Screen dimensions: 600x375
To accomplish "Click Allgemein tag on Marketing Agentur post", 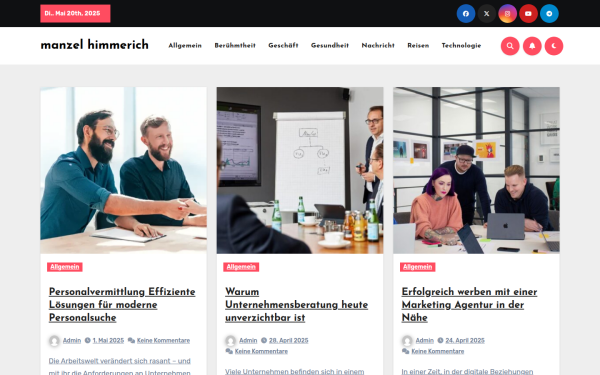I will [417, 267].
